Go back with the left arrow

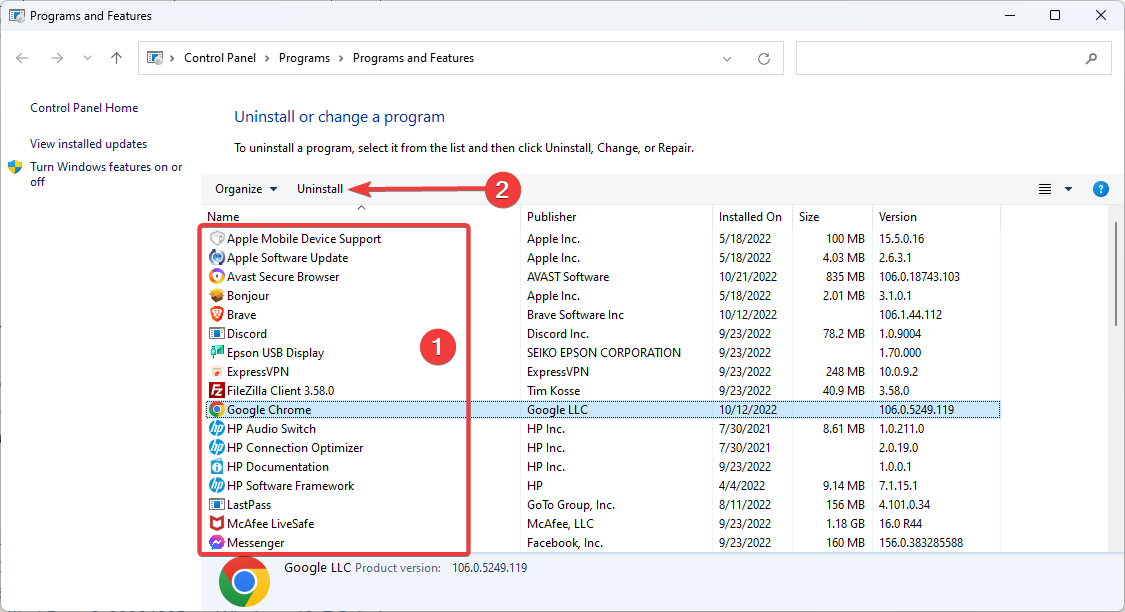tap(22, 58)
